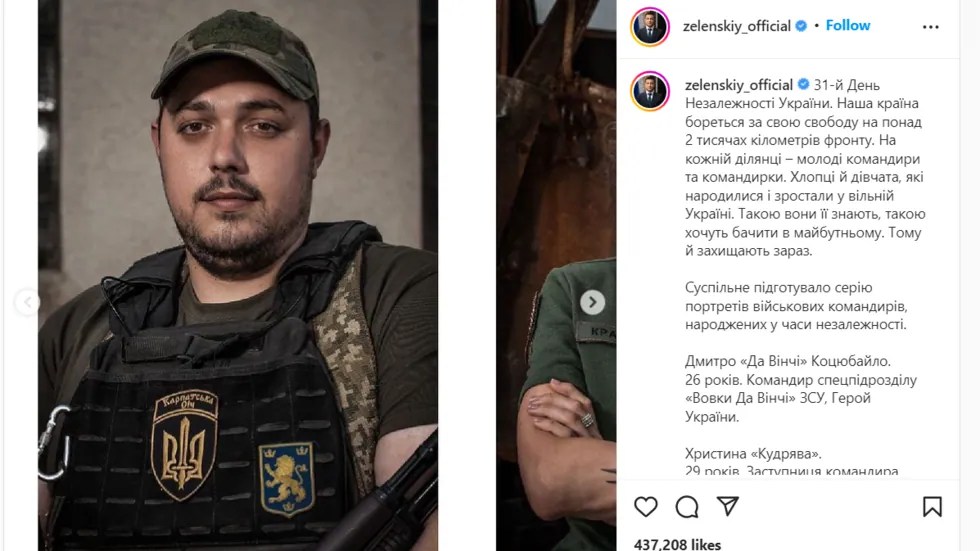Image resolution: width=980 pixels, height=551 pixels.
Task: Click caption paragraph about Суспільне portraits
Action: point(796,306)
